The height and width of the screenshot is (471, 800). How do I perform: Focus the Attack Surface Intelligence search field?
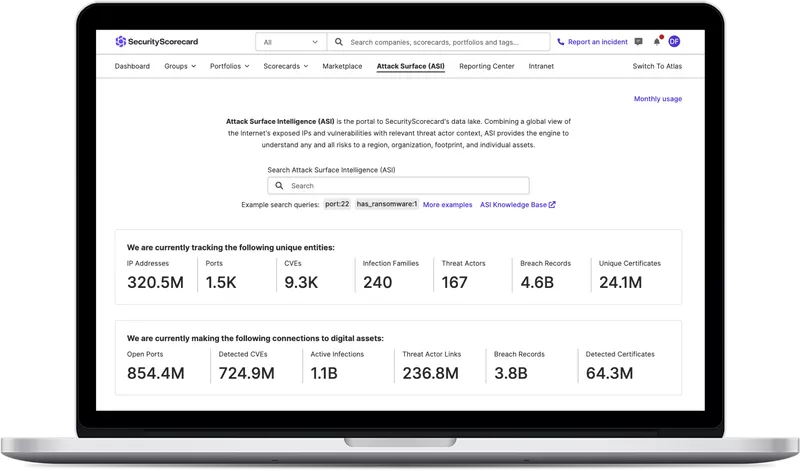click(398, 186)
